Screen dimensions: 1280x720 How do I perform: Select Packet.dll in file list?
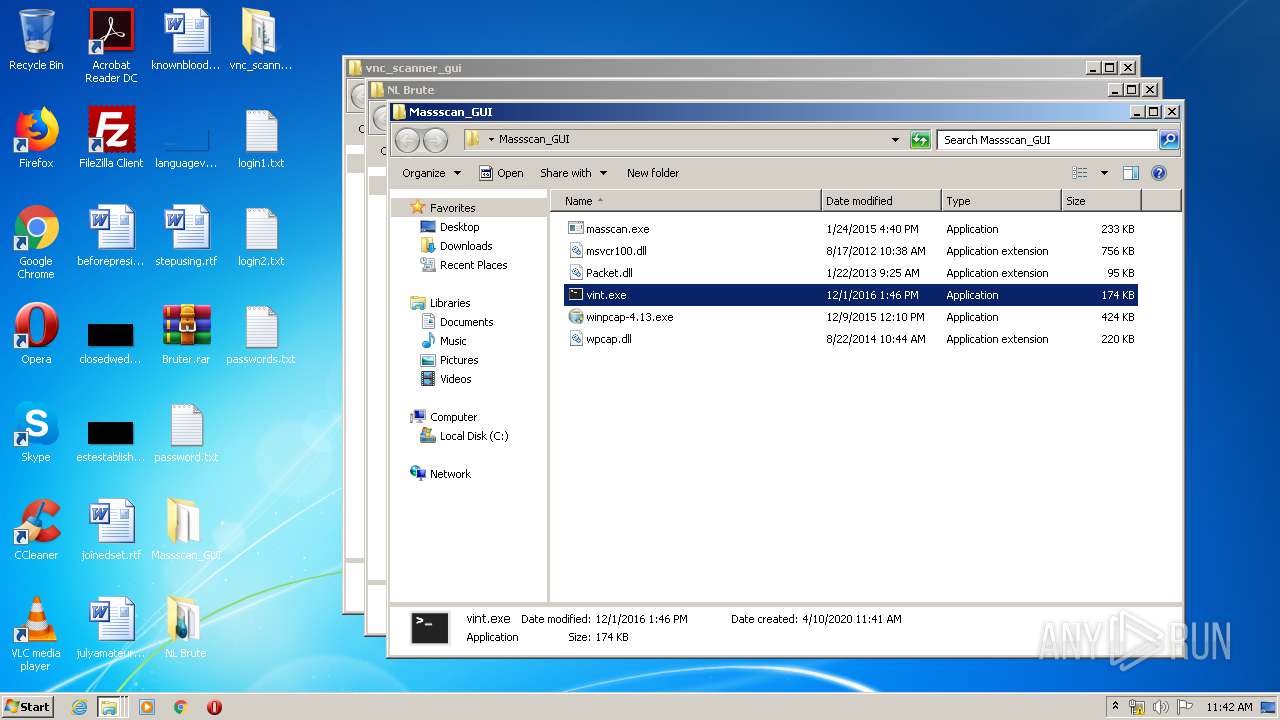851,273
